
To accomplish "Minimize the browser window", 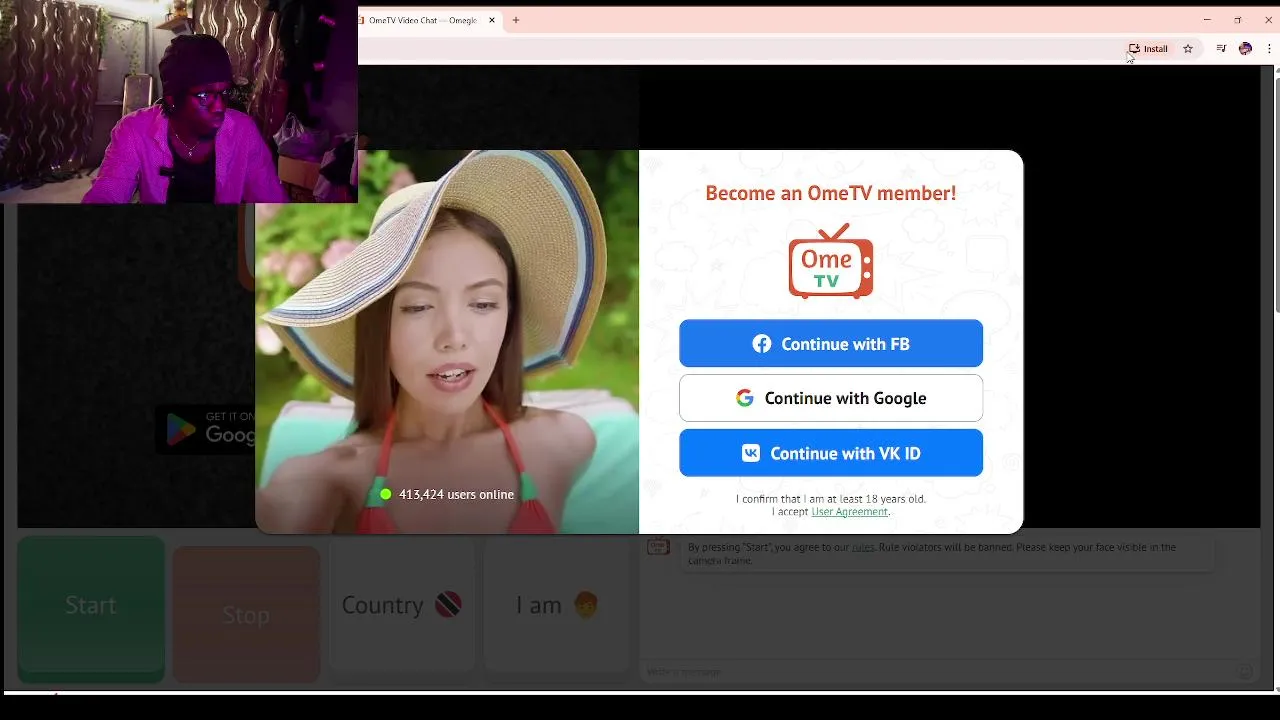I will [x=1207, y=20].
